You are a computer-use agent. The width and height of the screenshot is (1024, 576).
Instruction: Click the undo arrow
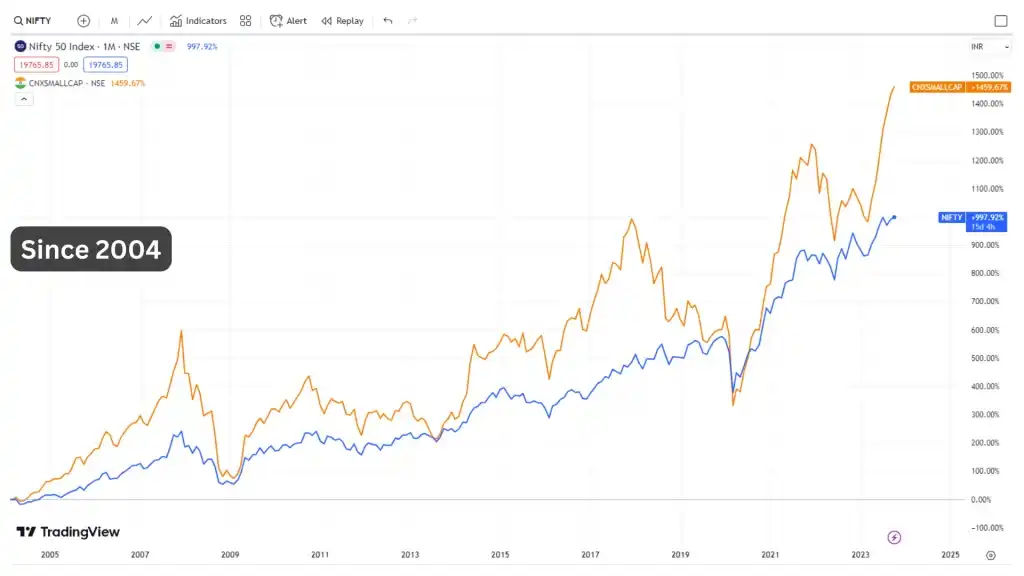click(x=388, y=21)
